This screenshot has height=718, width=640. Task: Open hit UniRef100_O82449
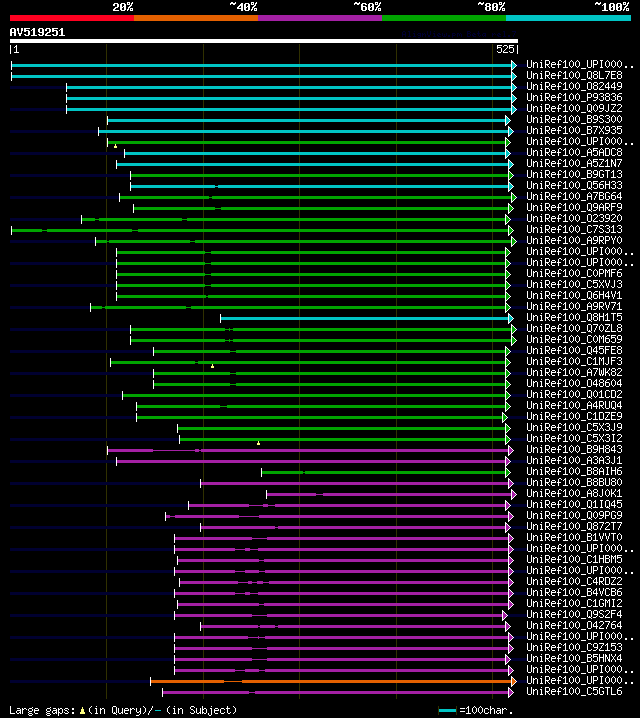[574, 87]
